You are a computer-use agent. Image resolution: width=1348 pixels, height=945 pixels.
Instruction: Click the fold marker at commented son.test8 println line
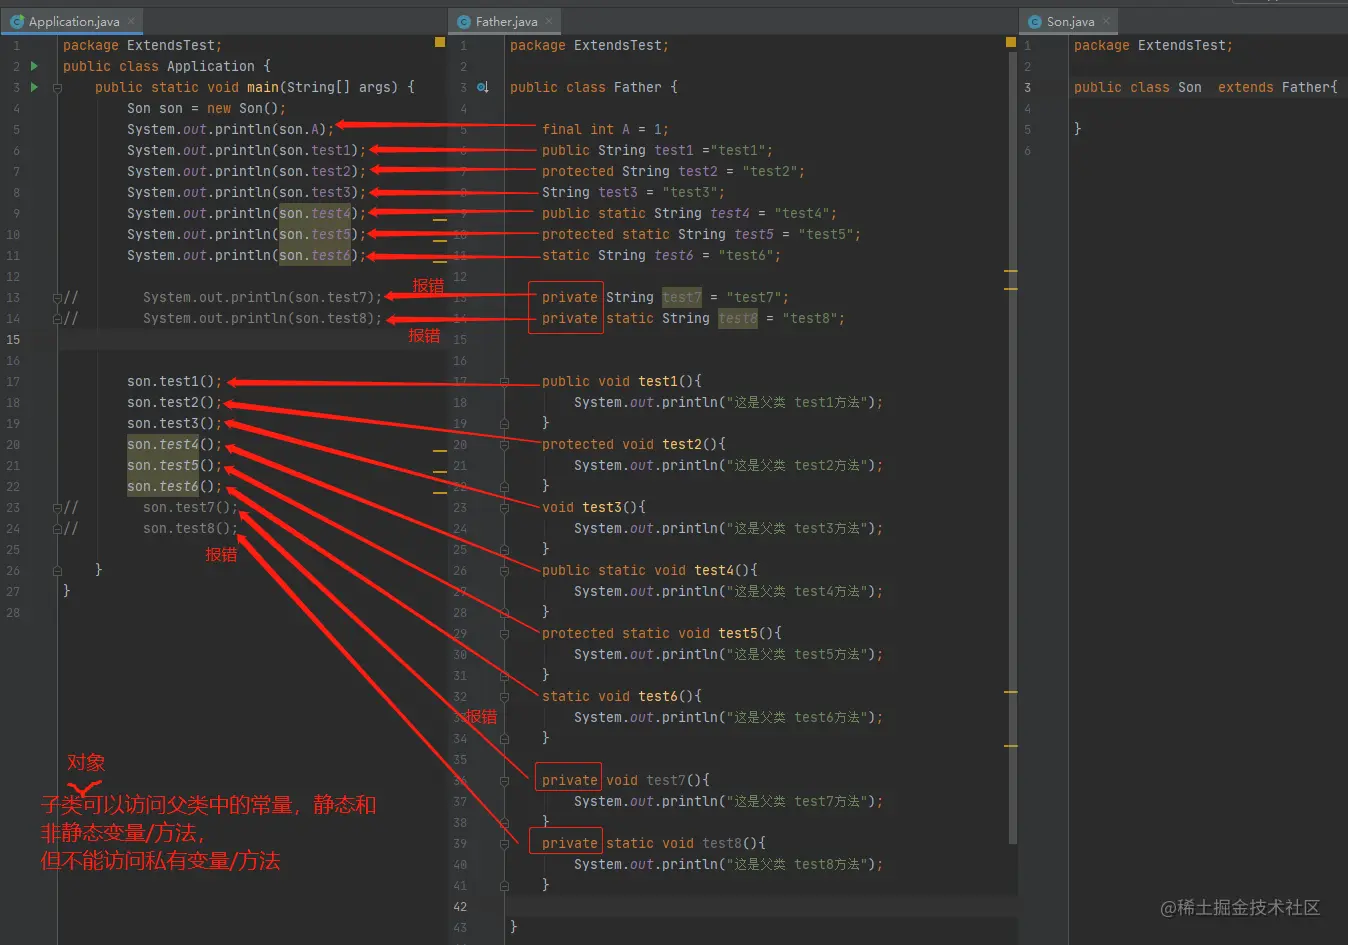point(57,318)
